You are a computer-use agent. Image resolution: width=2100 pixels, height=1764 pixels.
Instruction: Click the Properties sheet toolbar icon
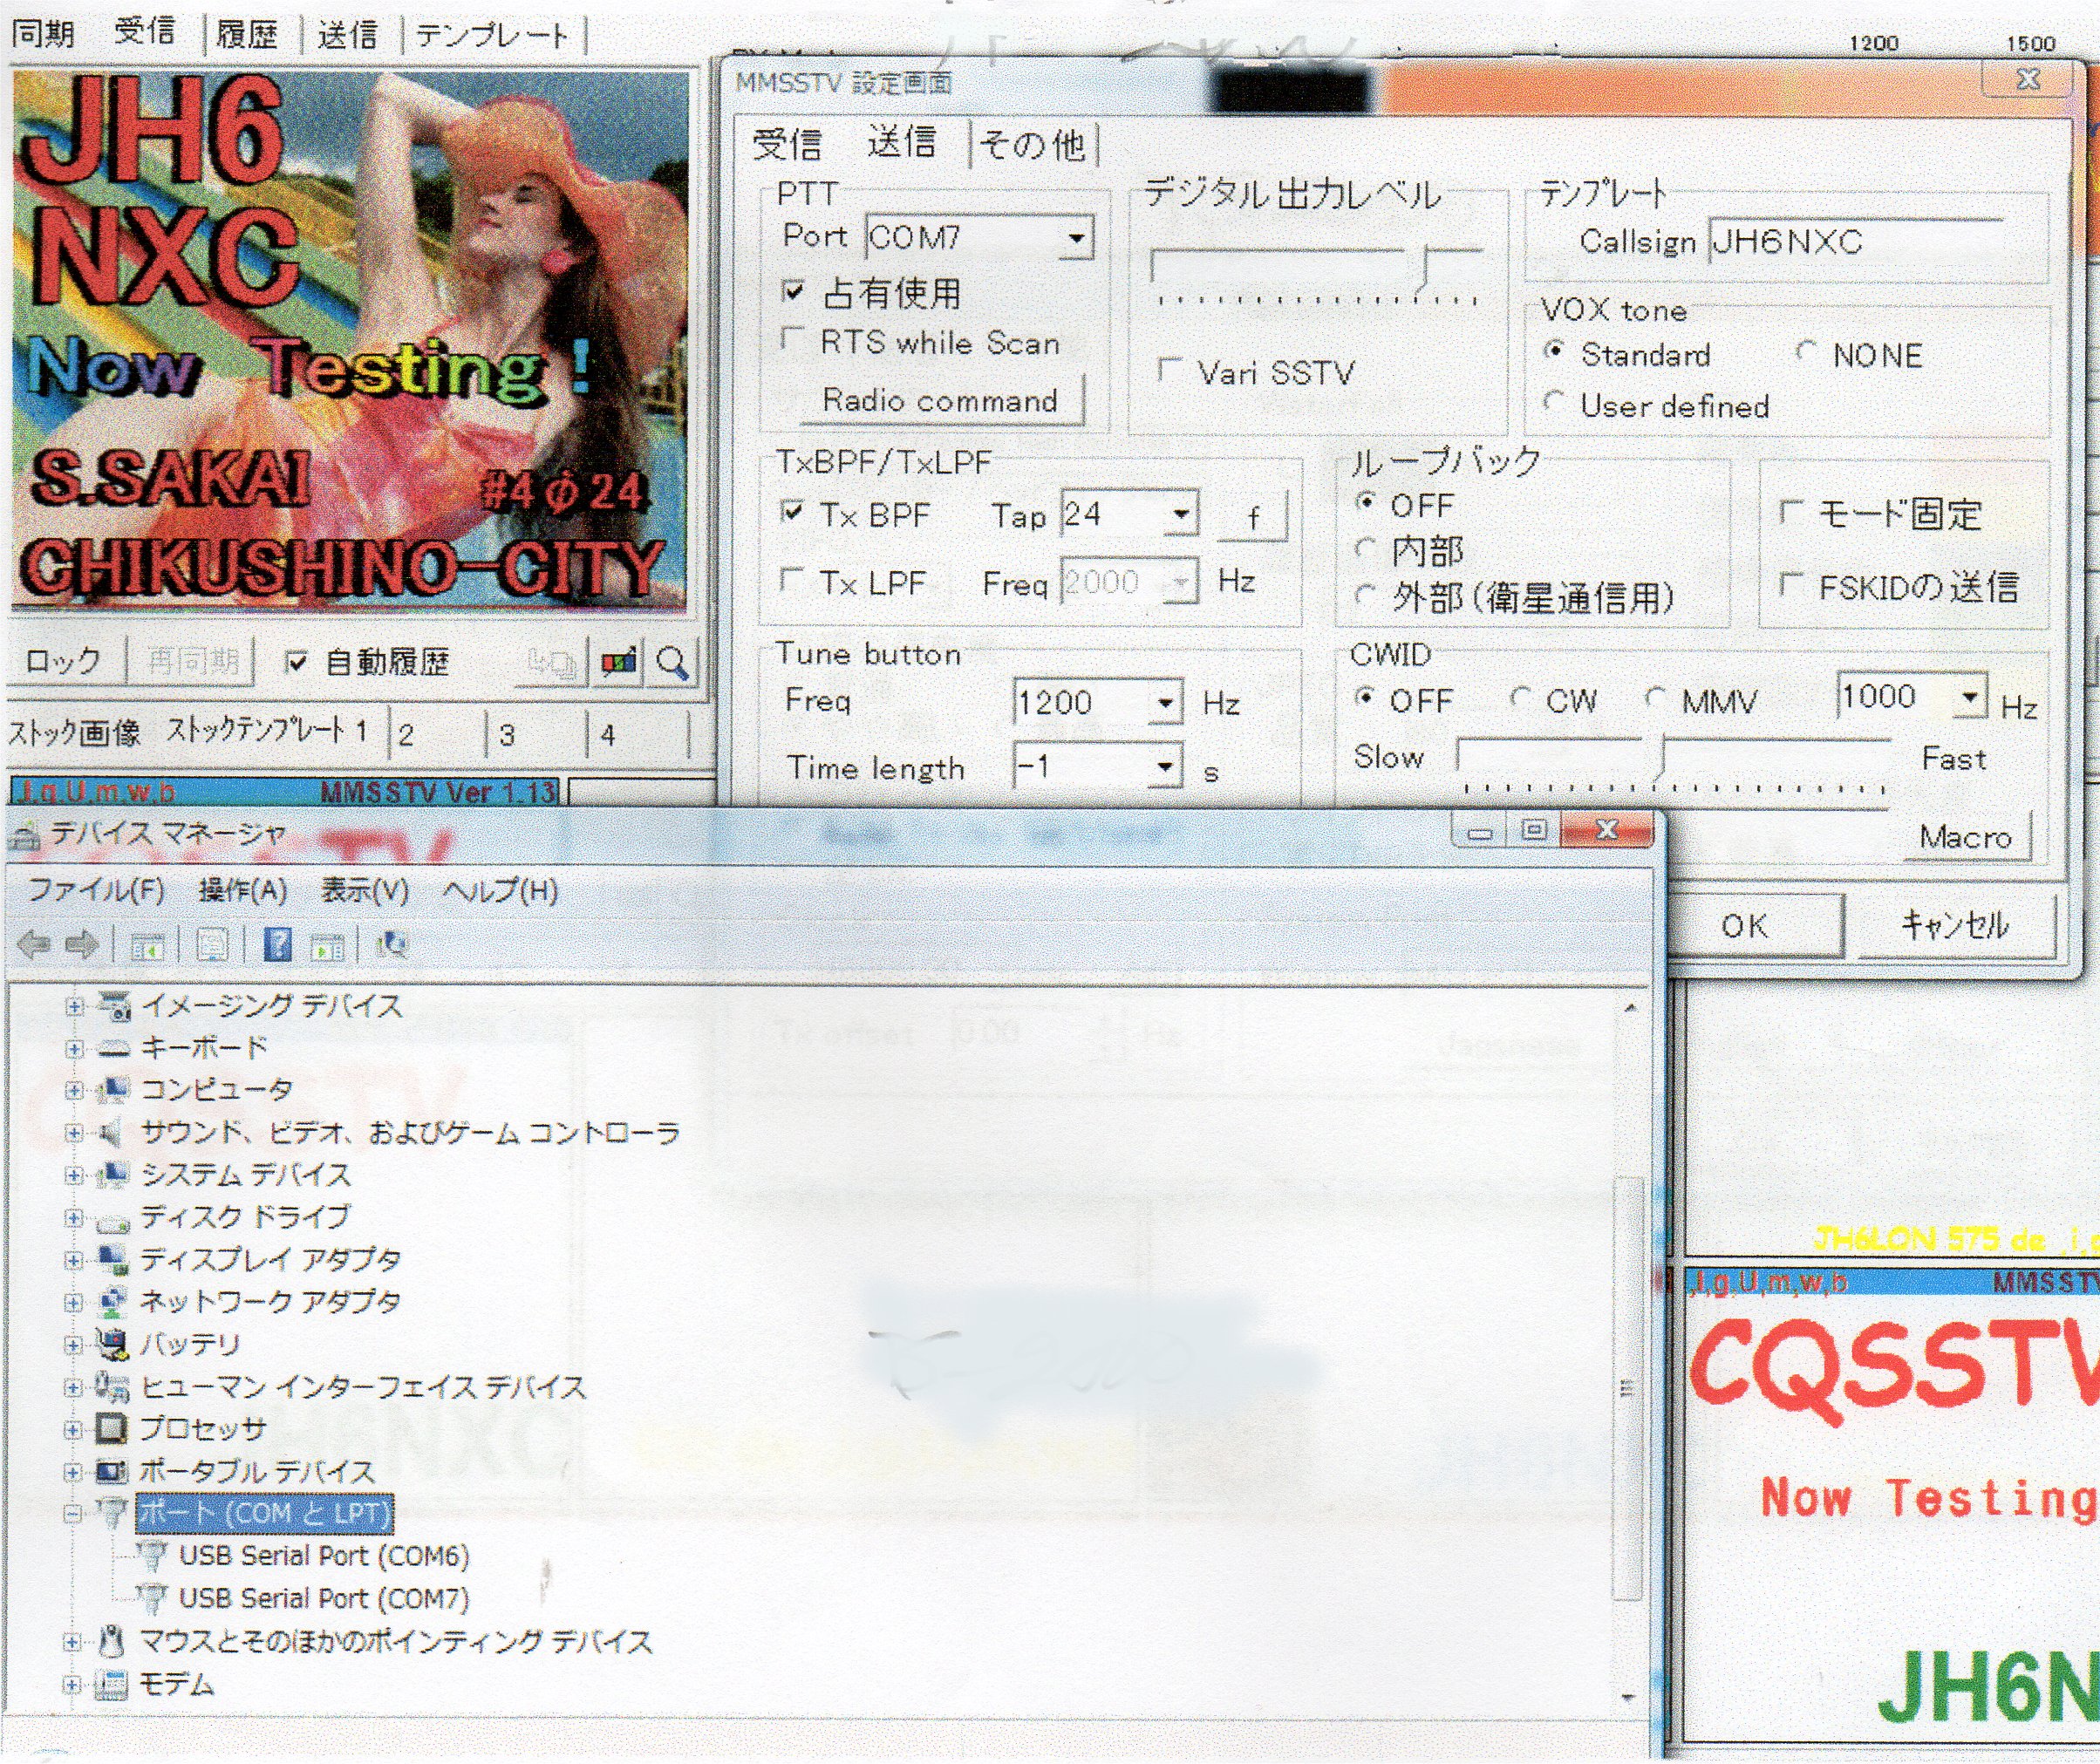(x=212, y=945)
